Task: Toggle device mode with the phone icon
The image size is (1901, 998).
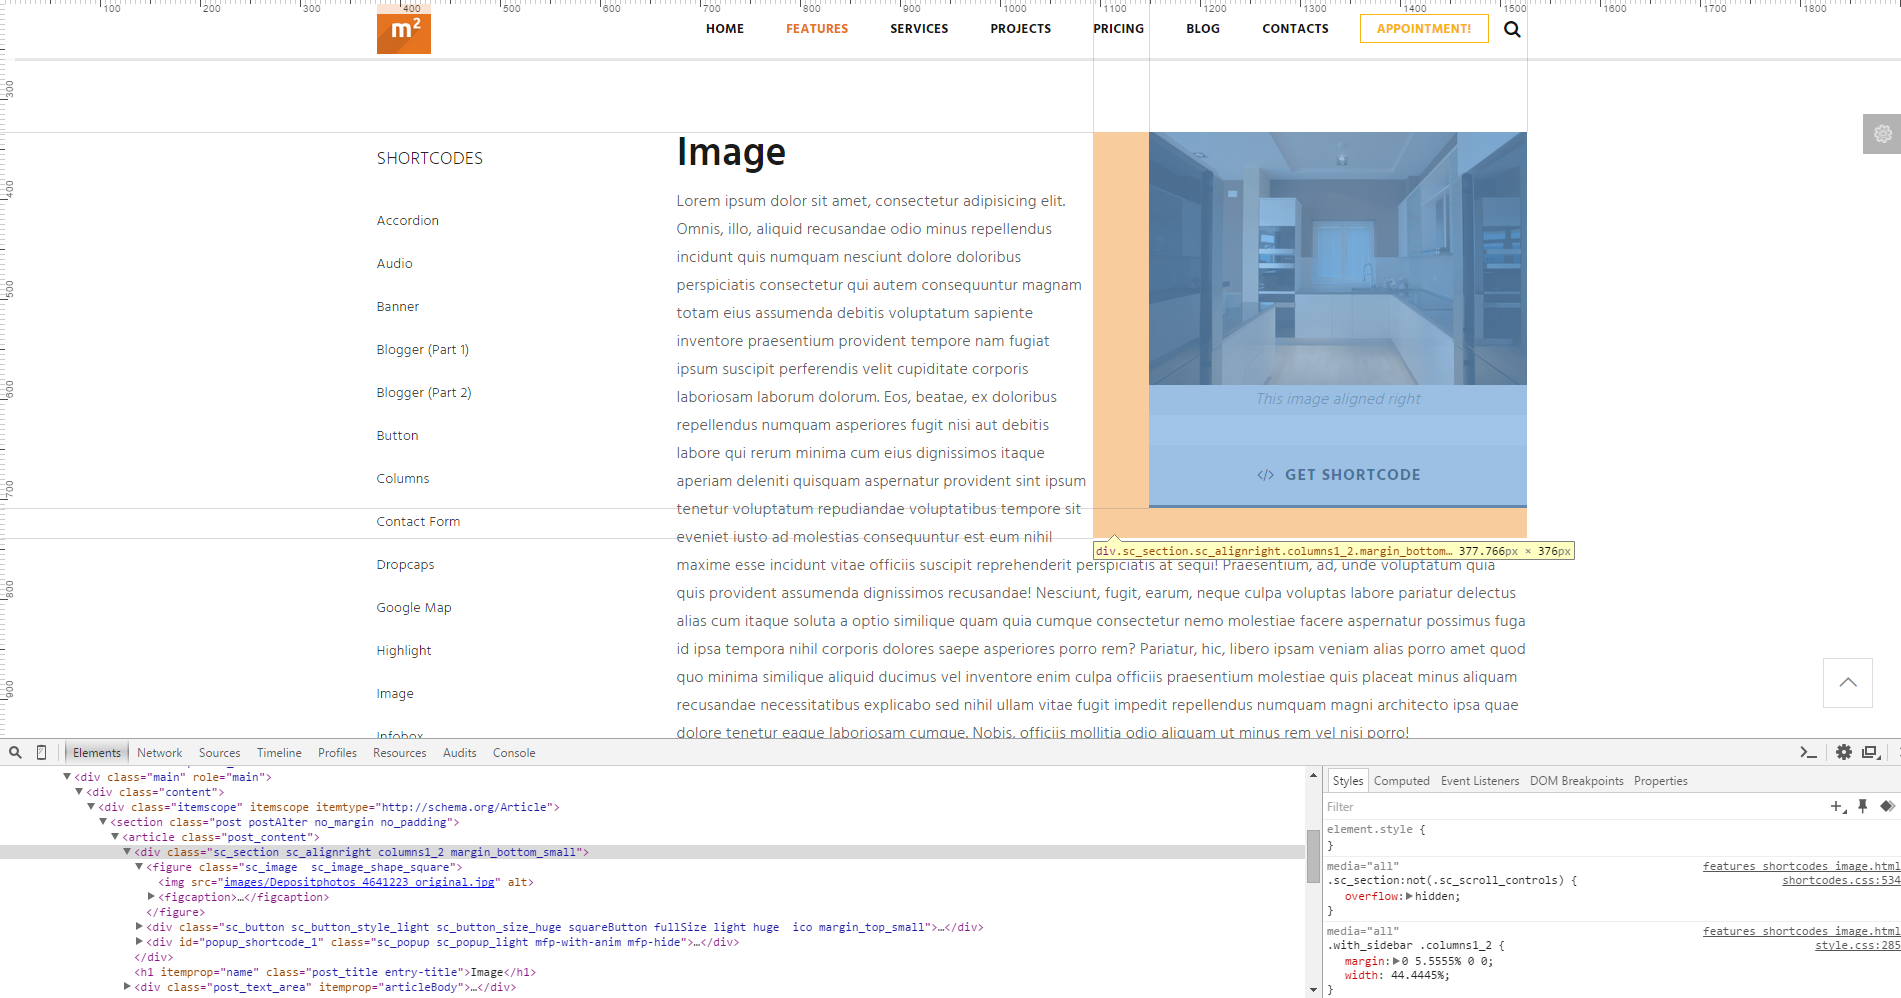Action: point(41,753)
